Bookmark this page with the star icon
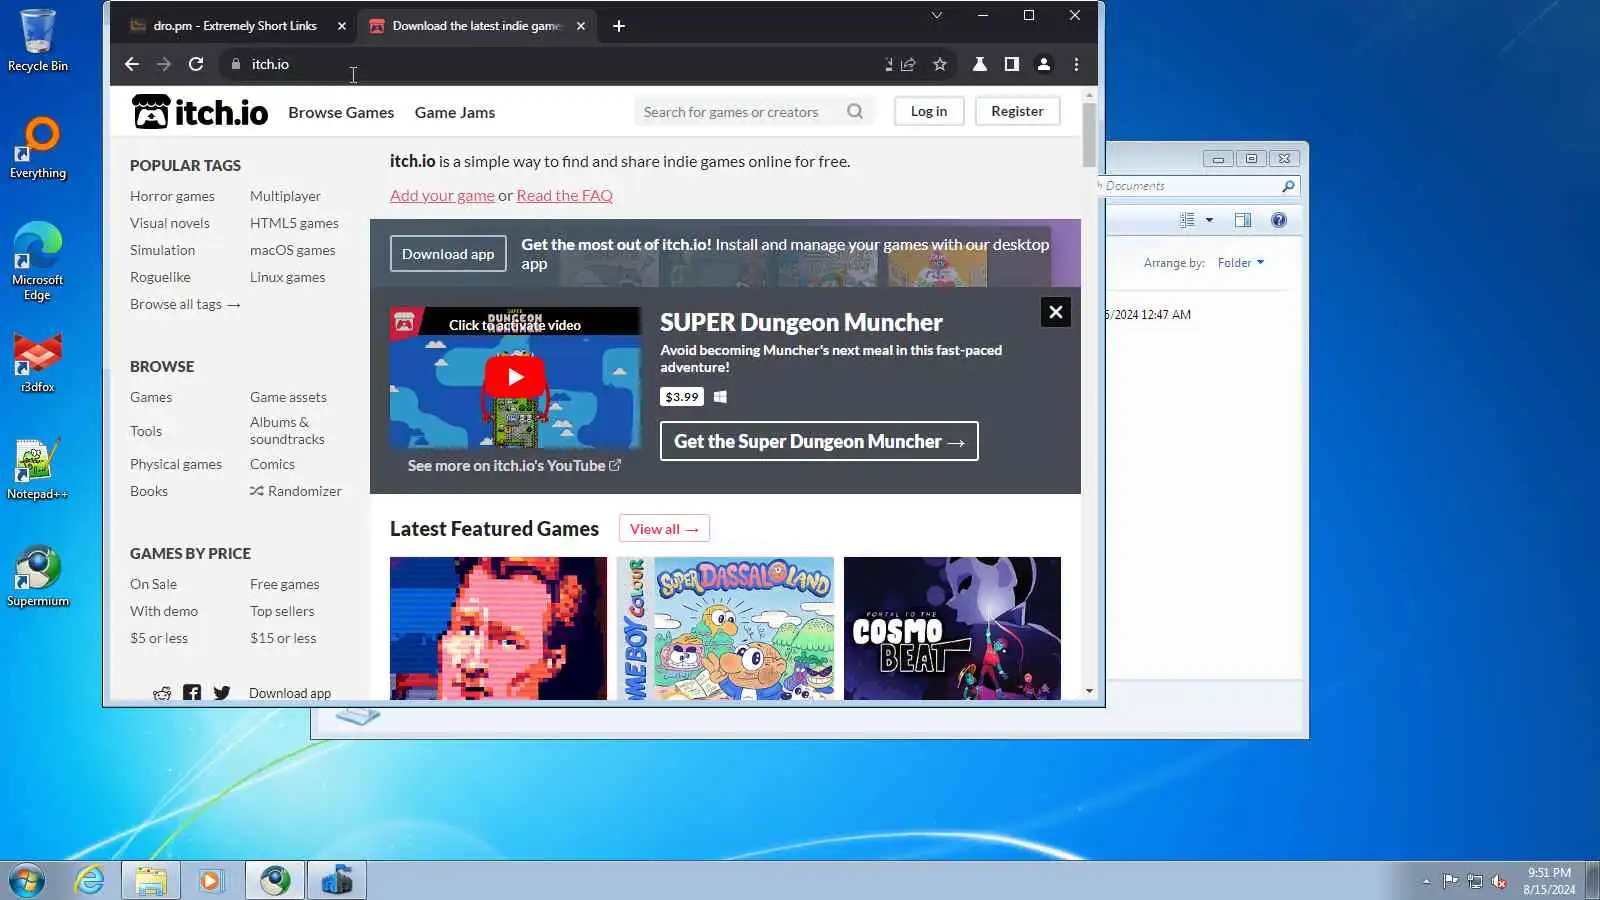The width and height of the screenshot is (1600, 900). coord(940,64)
